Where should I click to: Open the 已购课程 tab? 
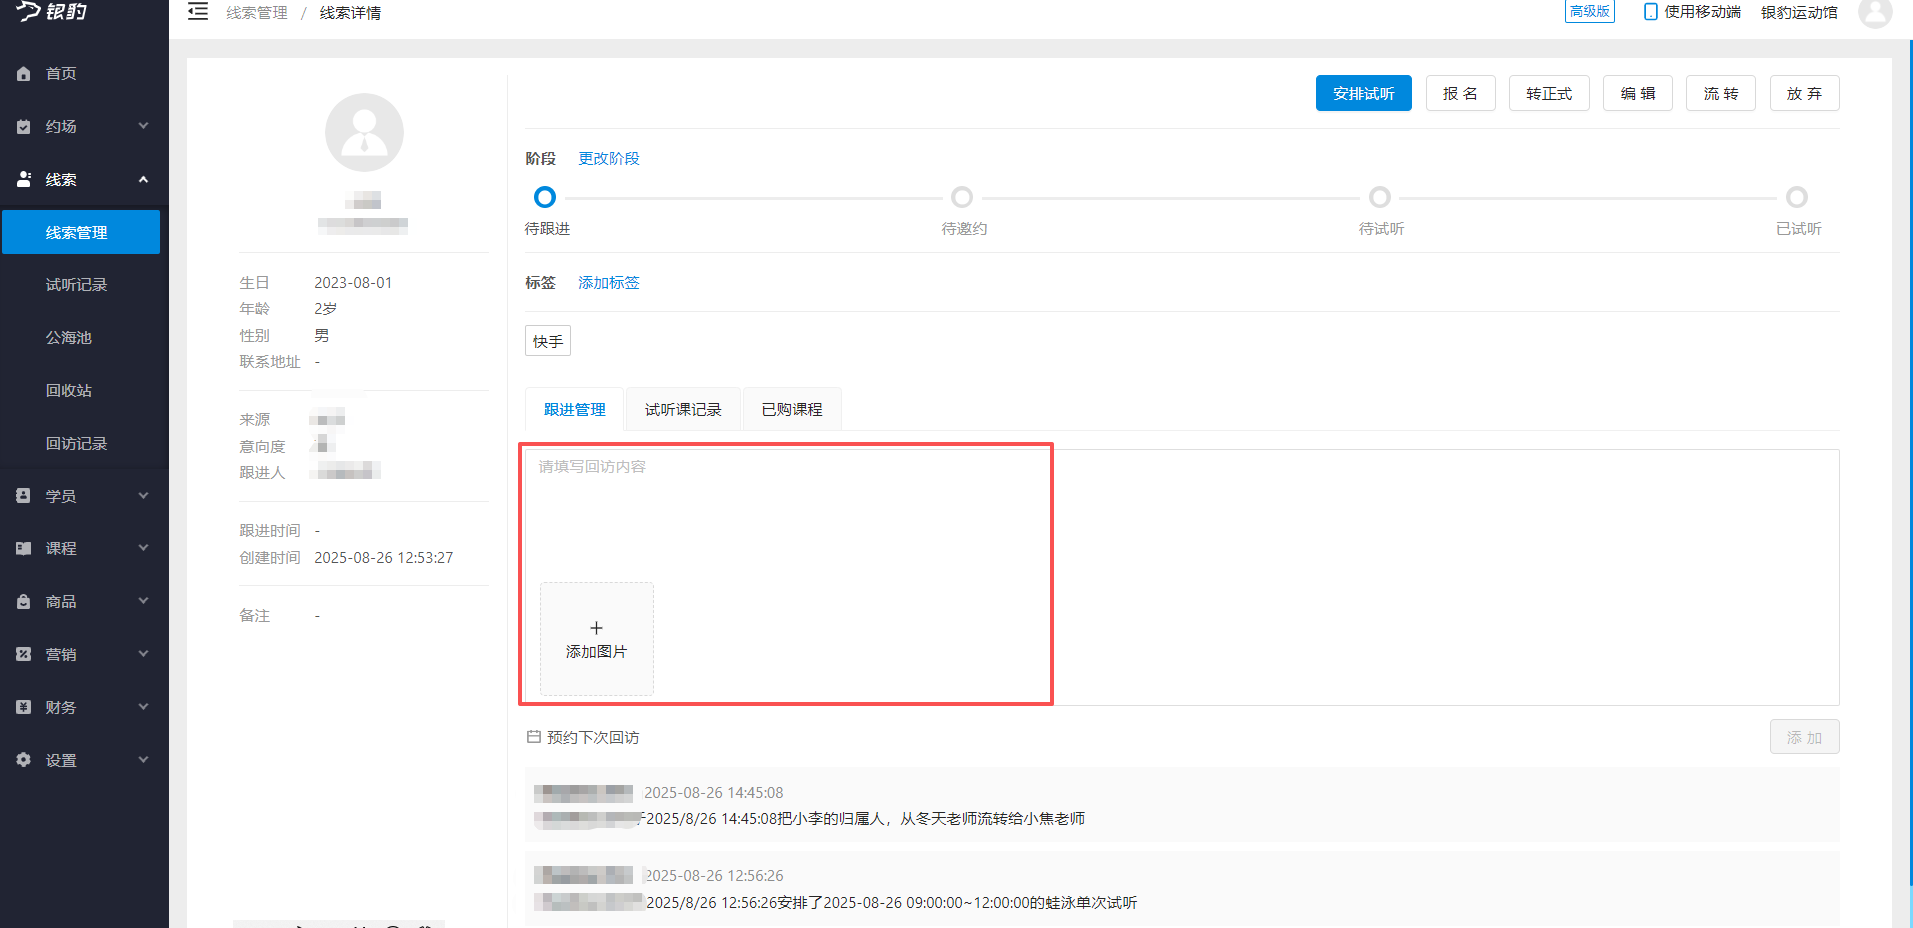(791, 408)
